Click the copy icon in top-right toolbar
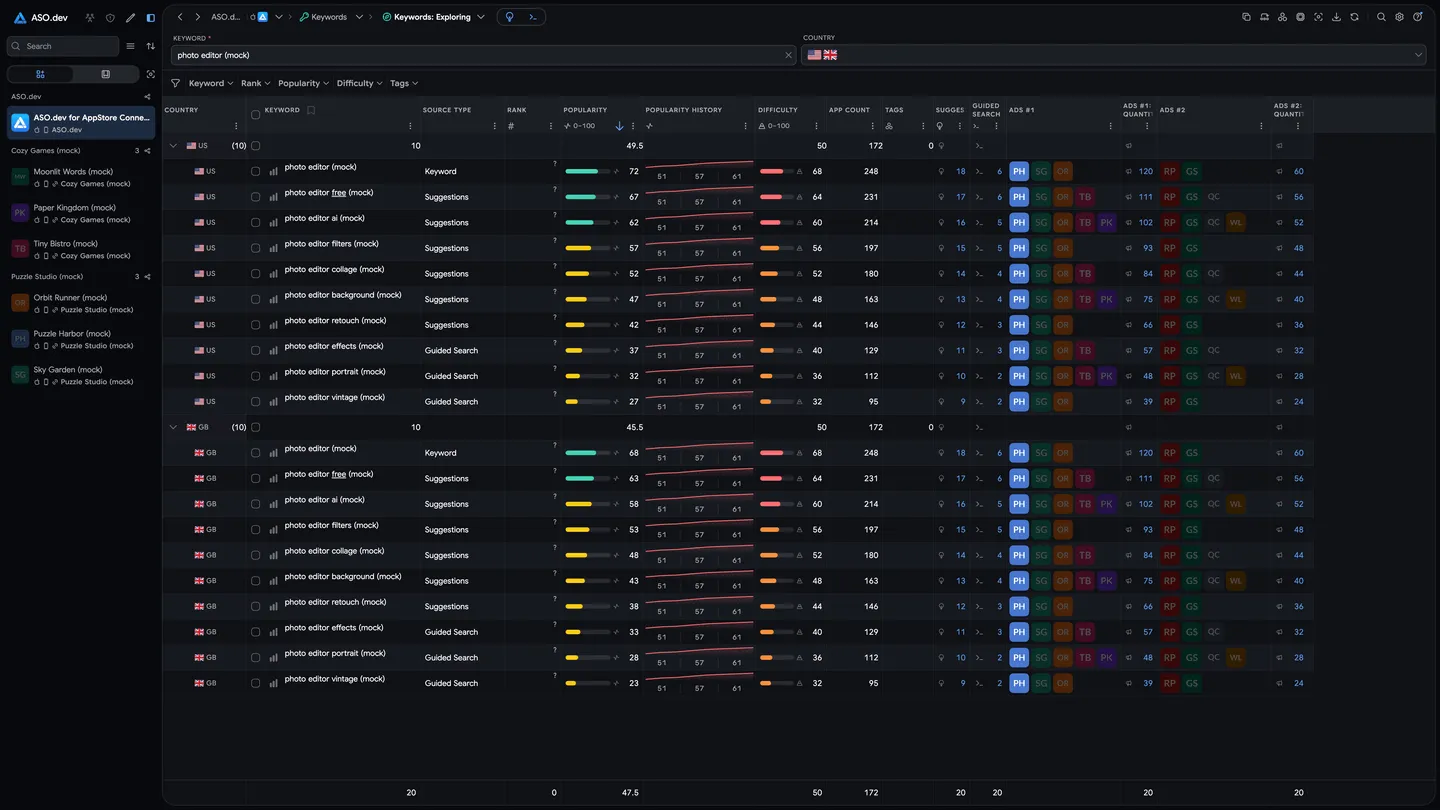The image size is (1440, 810). click(1246, 17)
